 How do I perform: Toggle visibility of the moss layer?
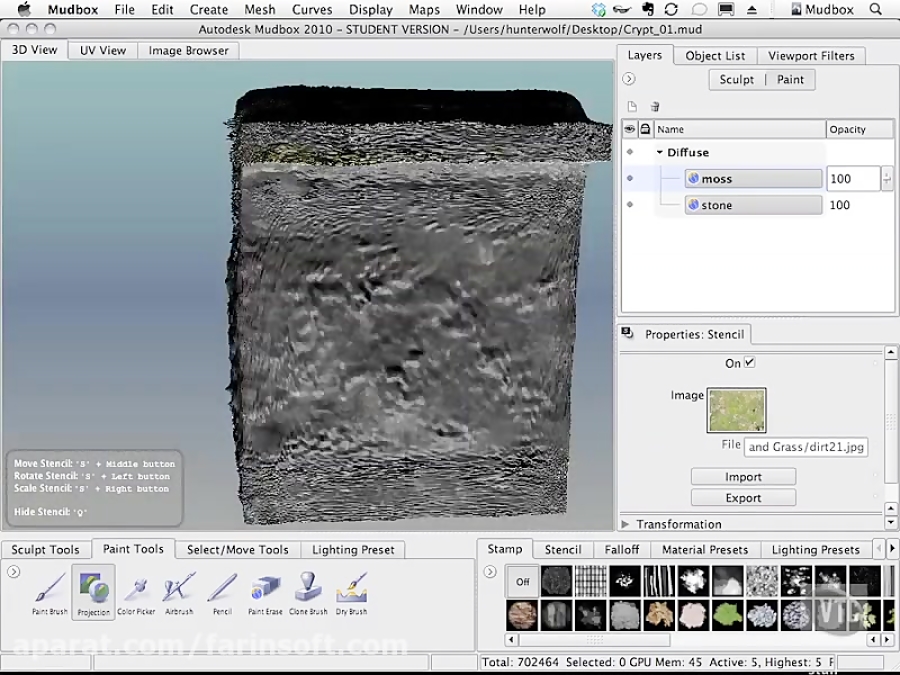(629, 178)
